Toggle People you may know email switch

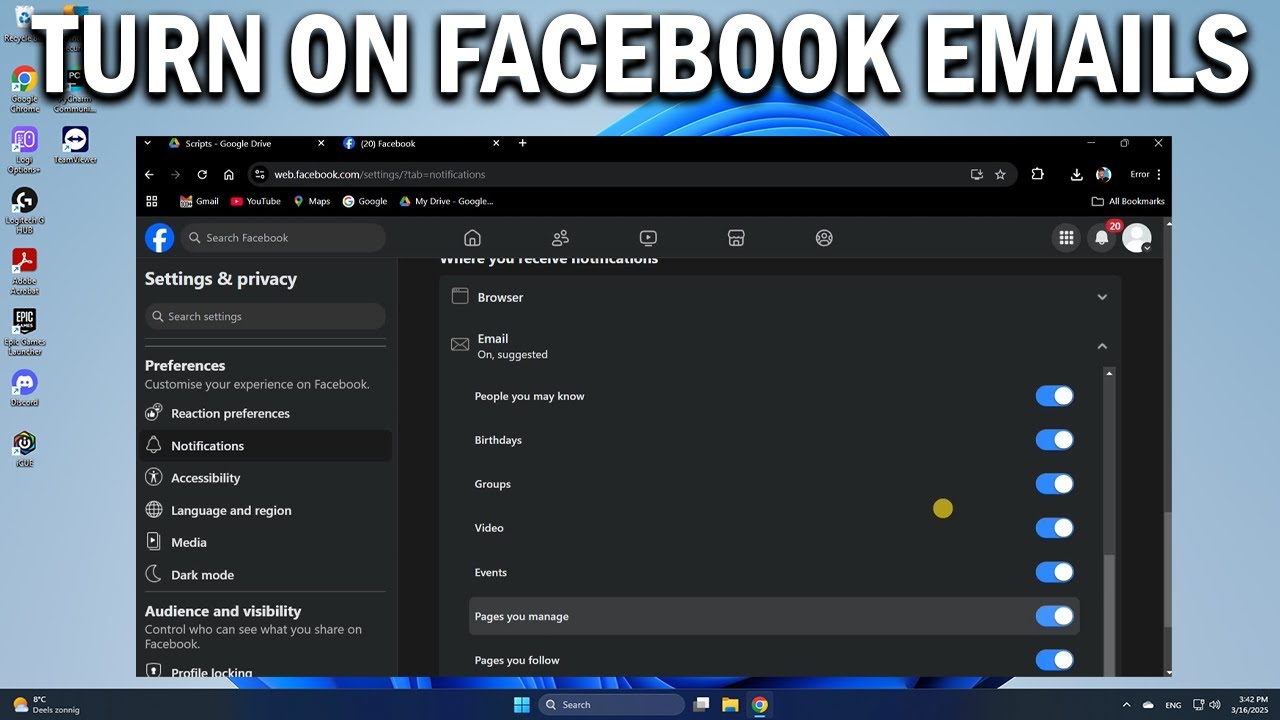point(1054,396)
